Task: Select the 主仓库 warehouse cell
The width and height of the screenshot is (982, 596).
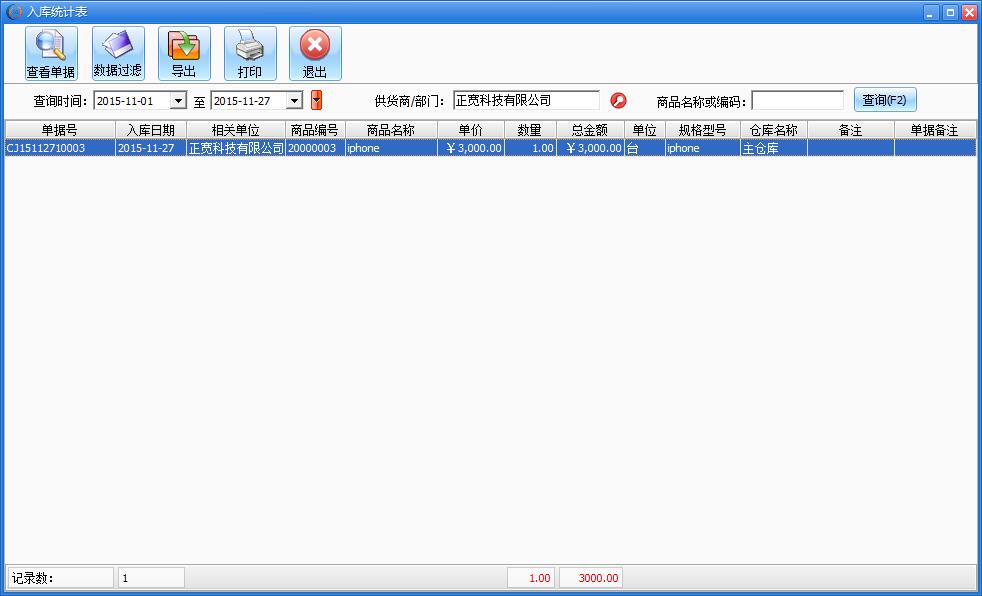Action: click(773, 148)
